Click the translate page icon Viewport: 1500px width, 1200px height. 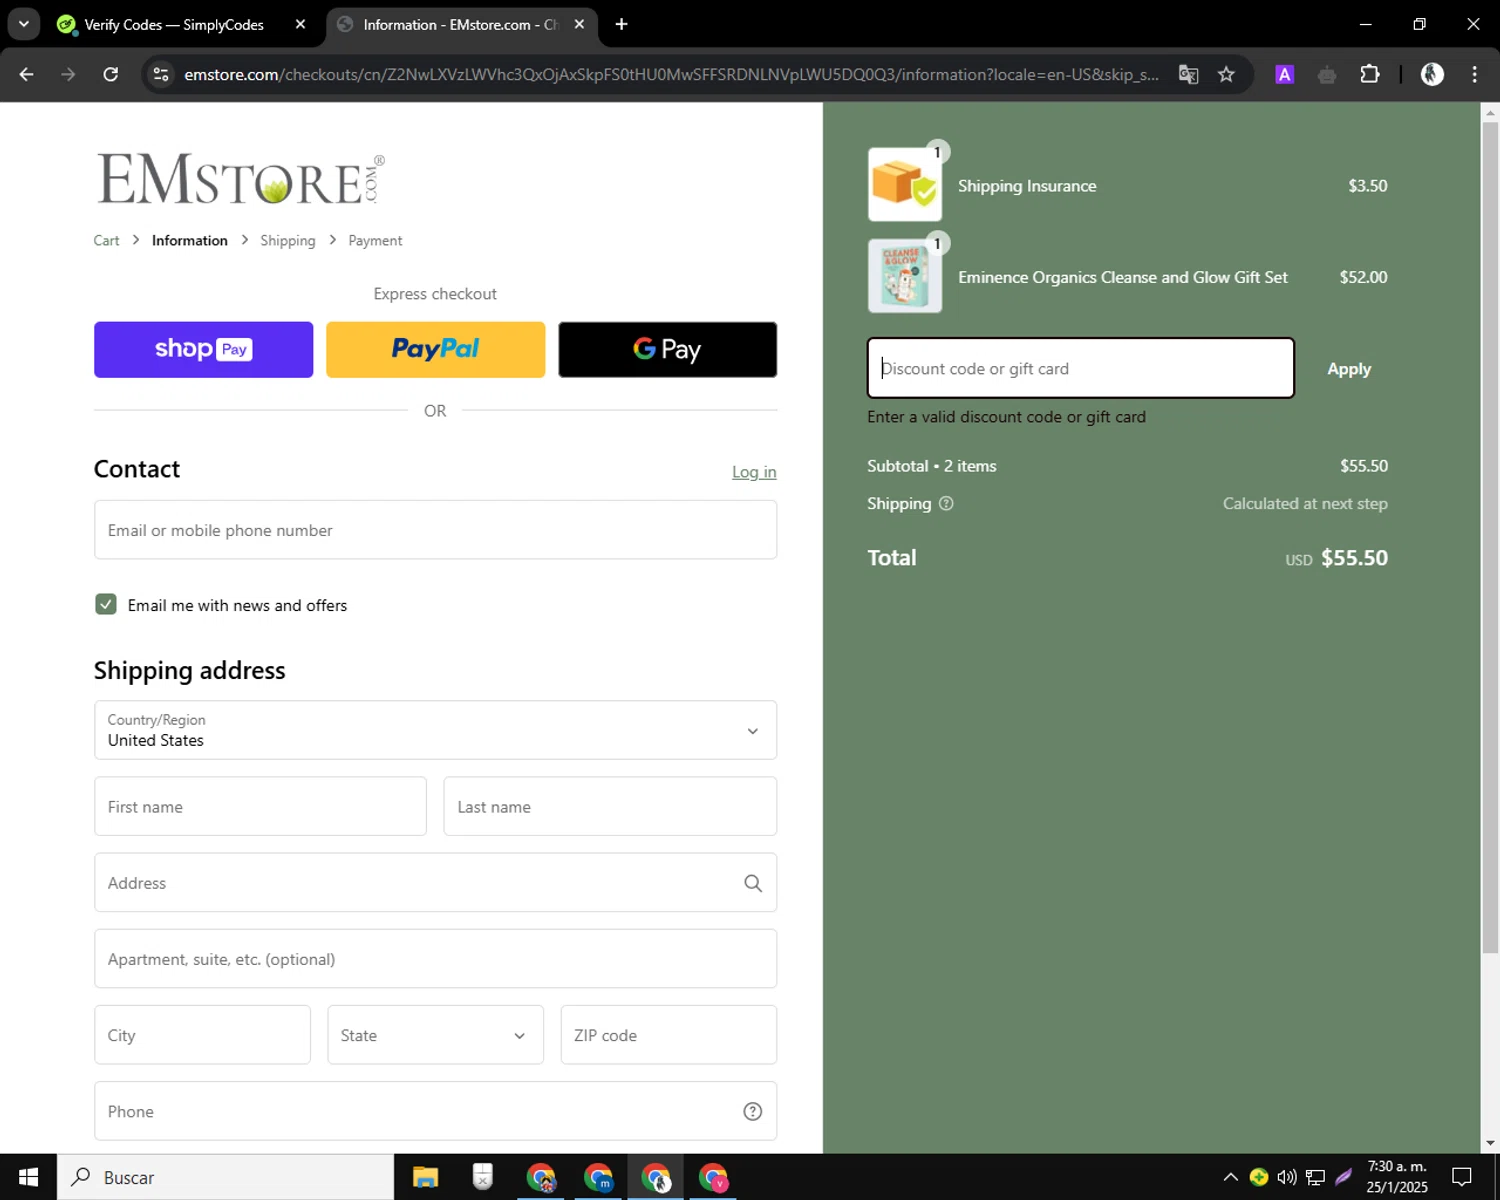1188,74
